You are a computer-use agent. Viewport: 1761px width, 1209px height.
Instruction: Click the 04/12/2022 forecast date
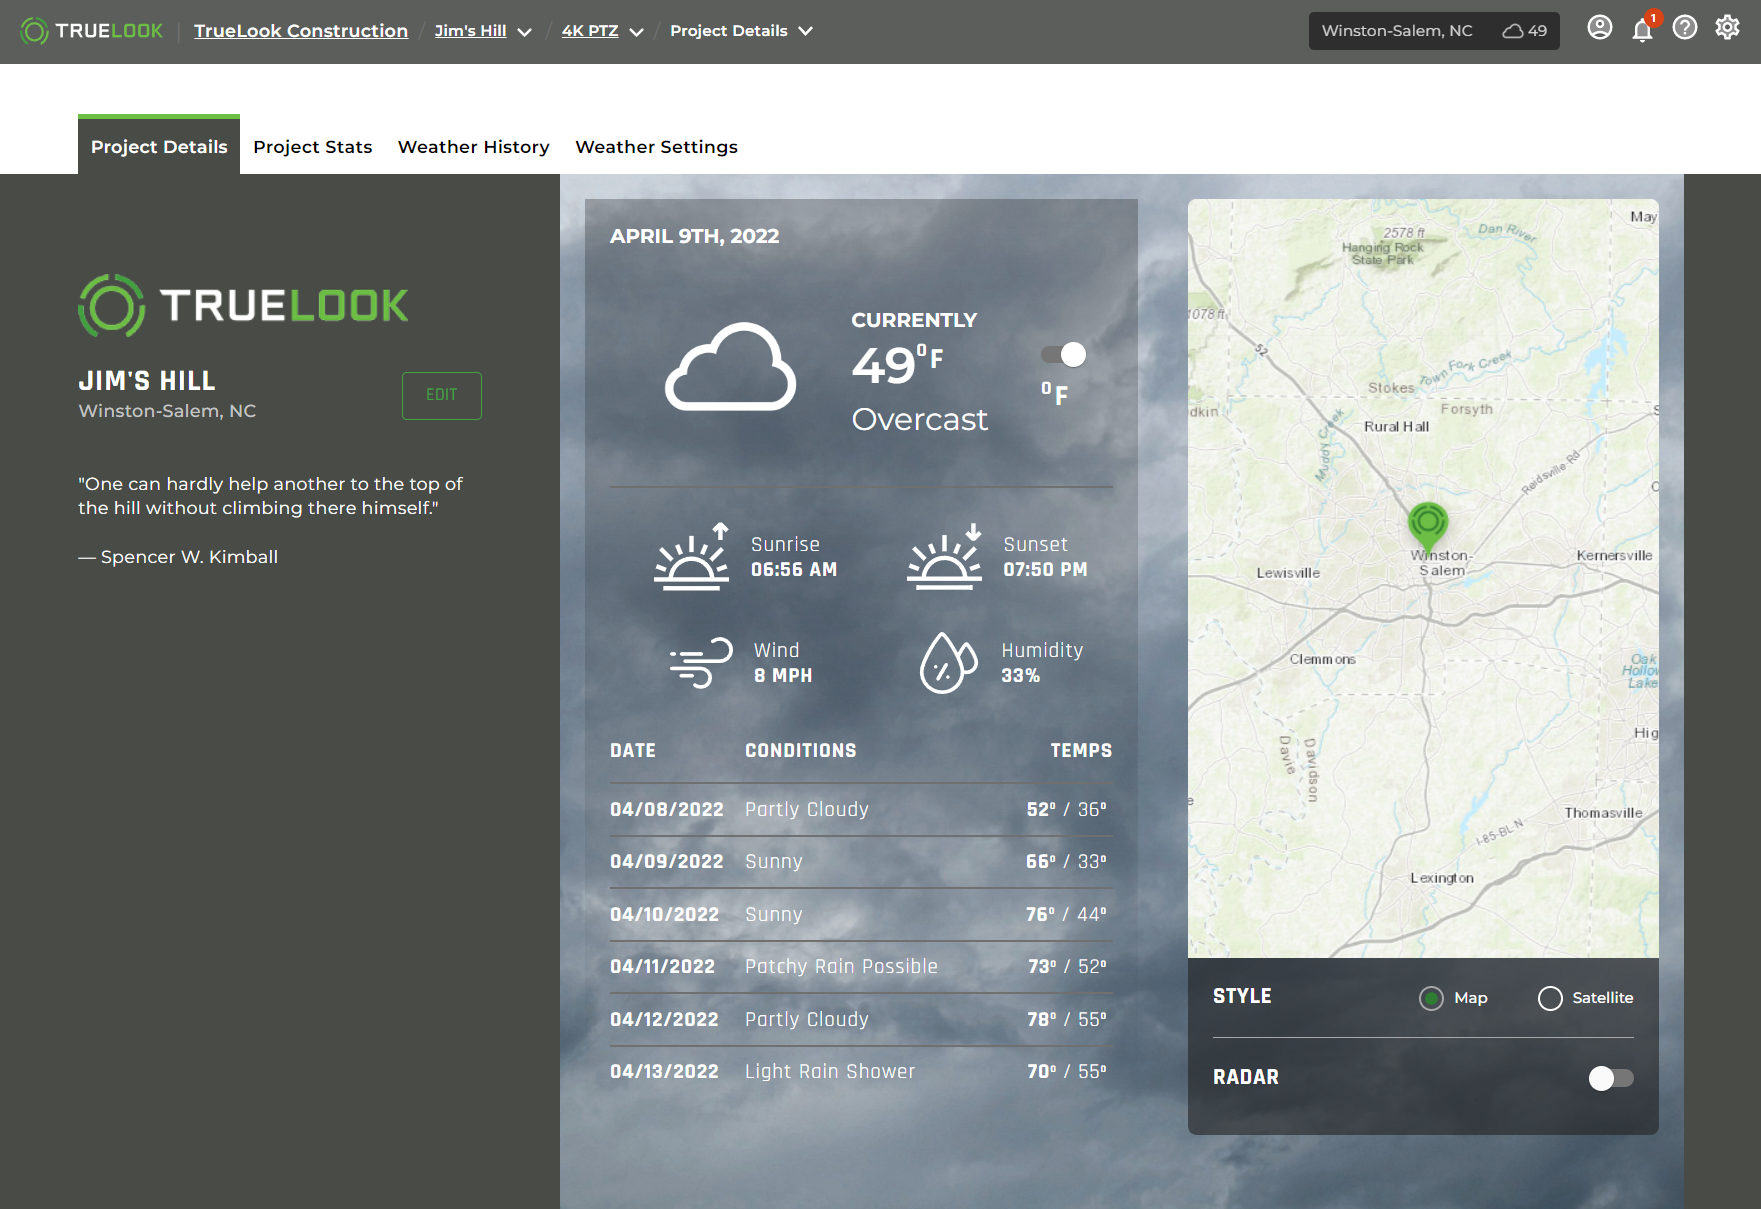click(x=665, y=1020)
